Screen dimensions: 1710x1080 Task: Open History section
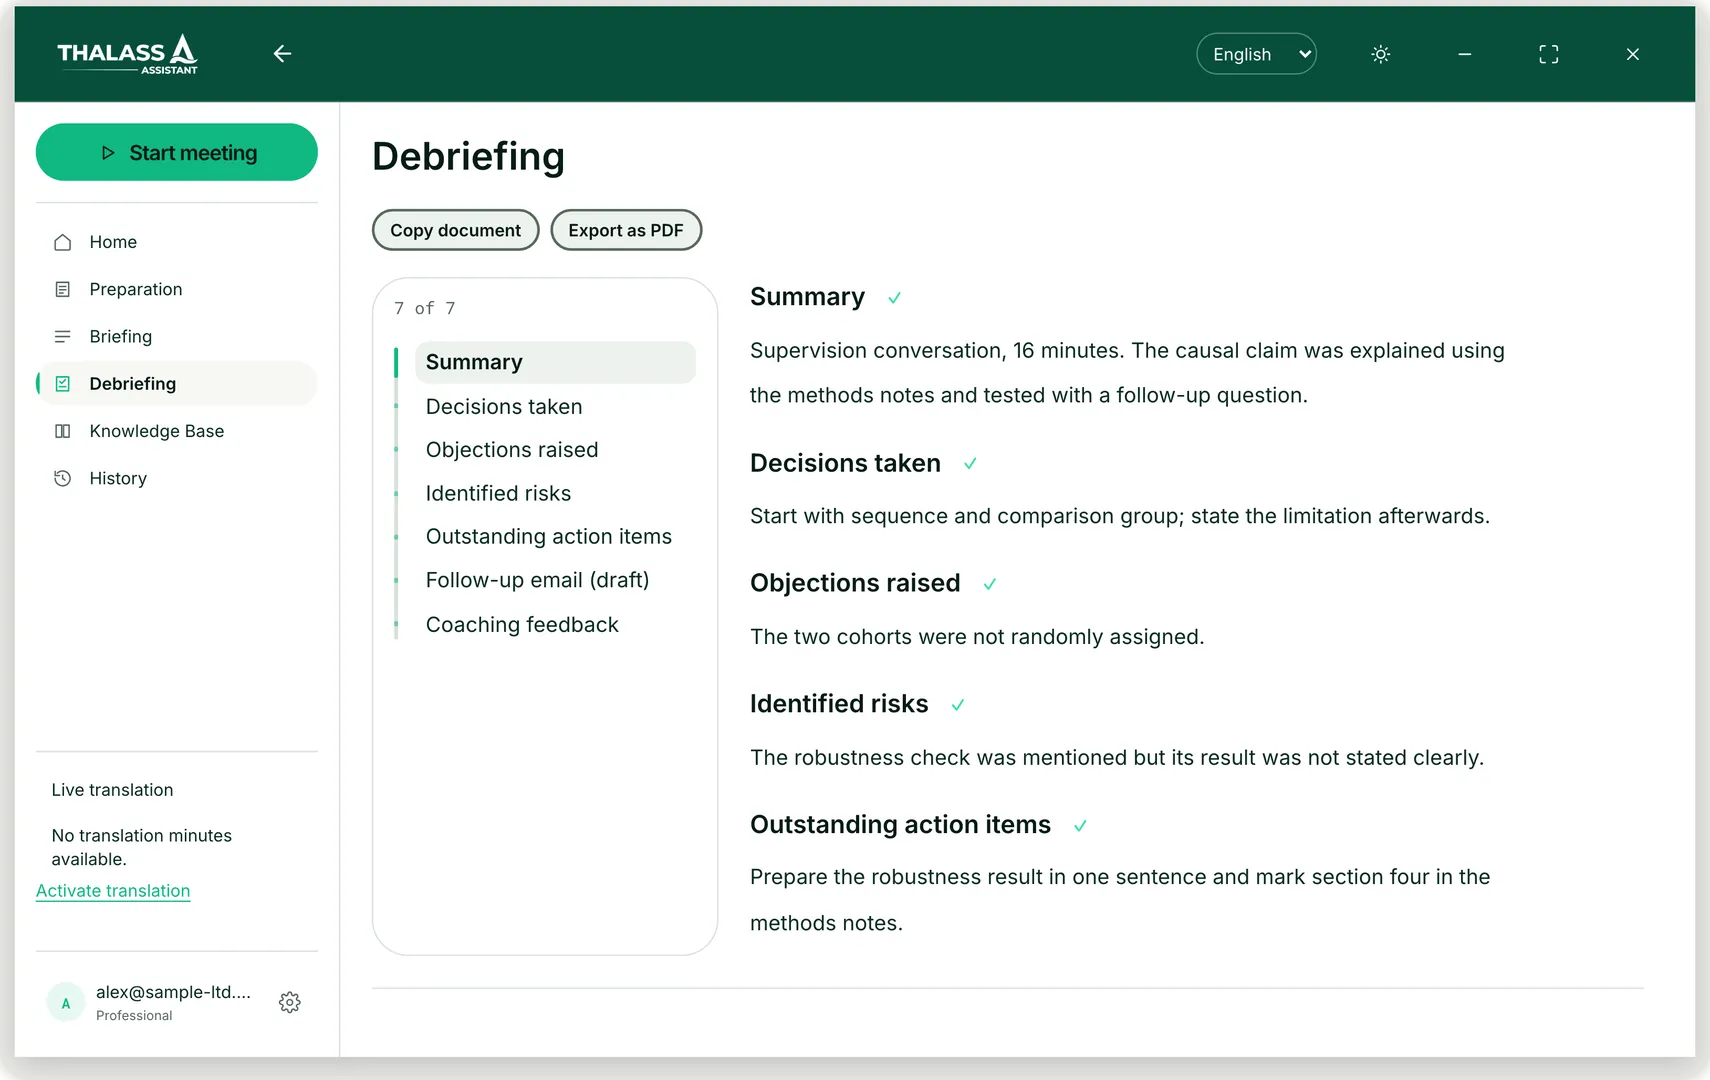(x=177, y=478)
